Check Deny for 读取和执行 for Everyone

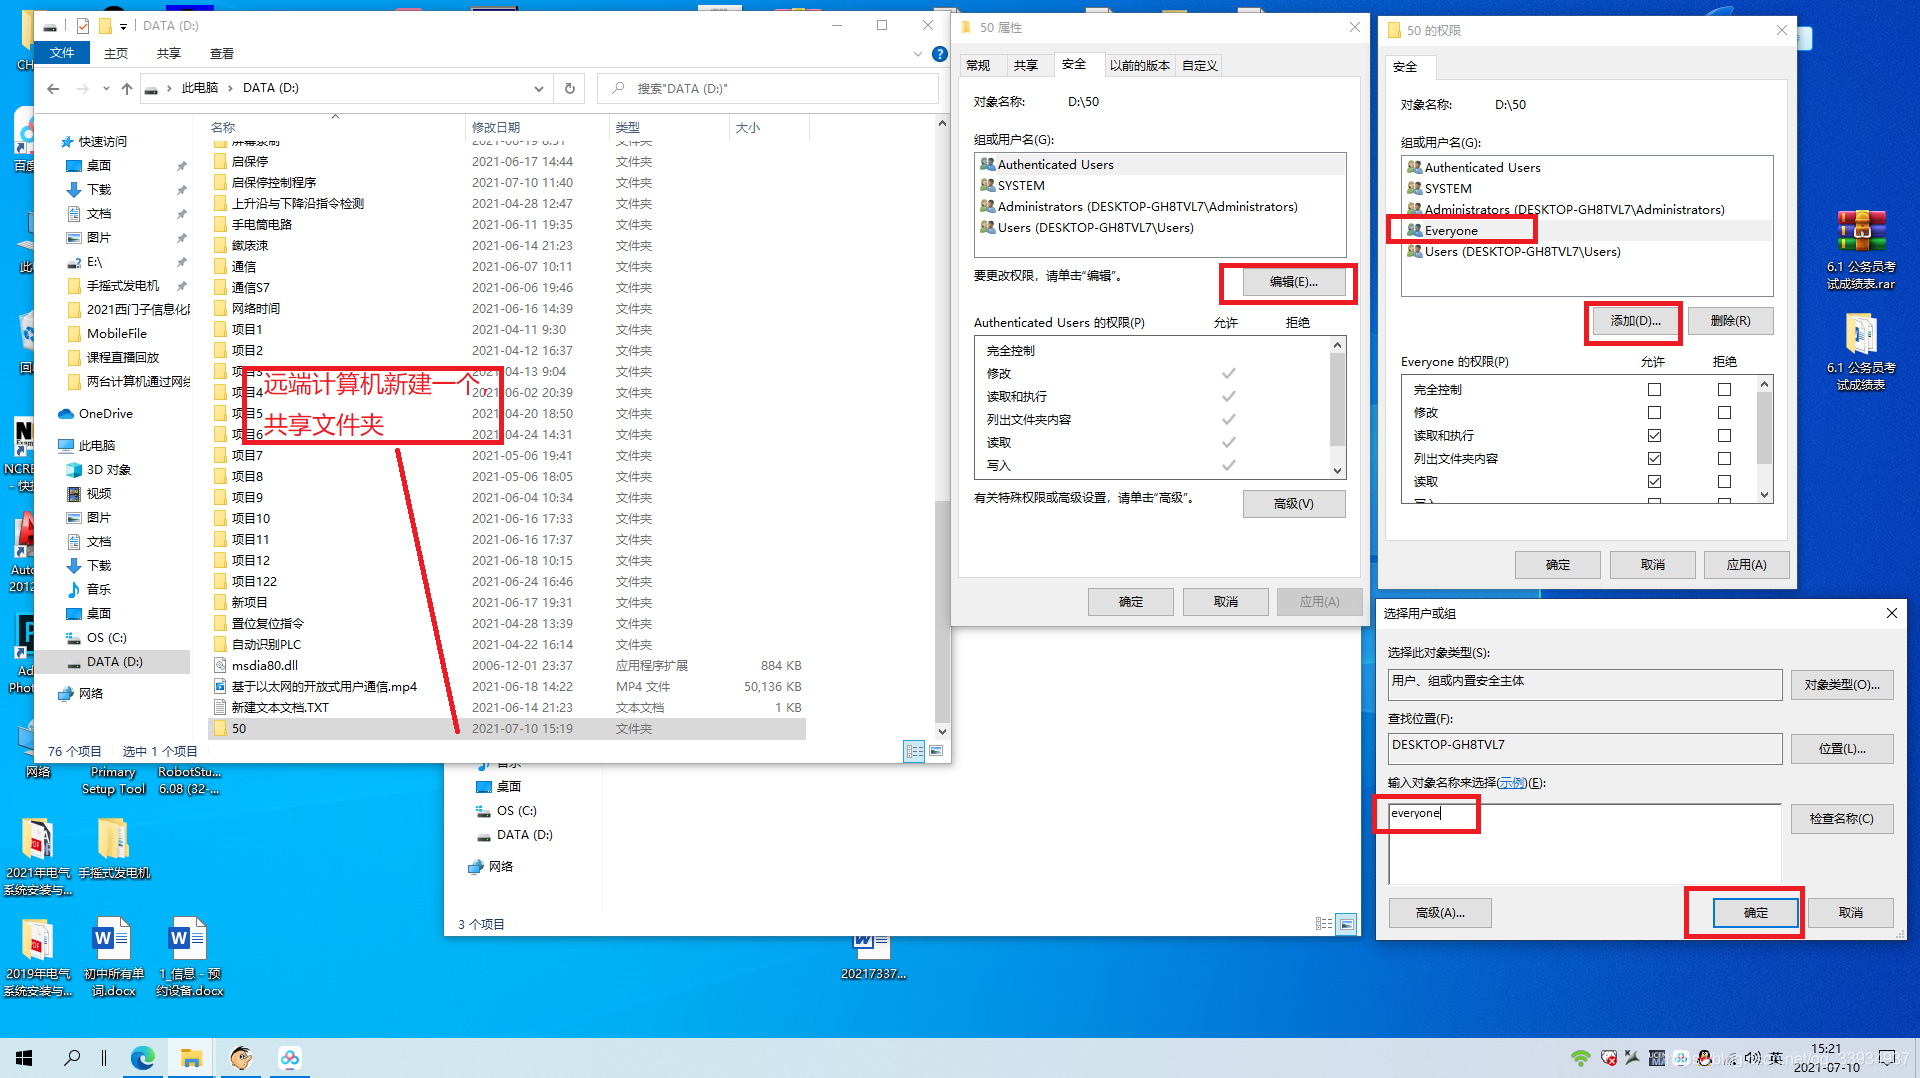point(1724,436)
